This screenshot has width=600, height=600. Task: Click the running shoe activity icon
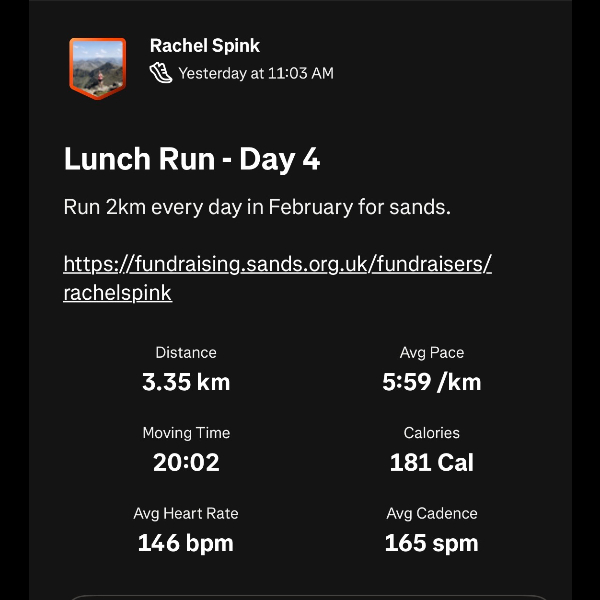click(x=161, y=73)
